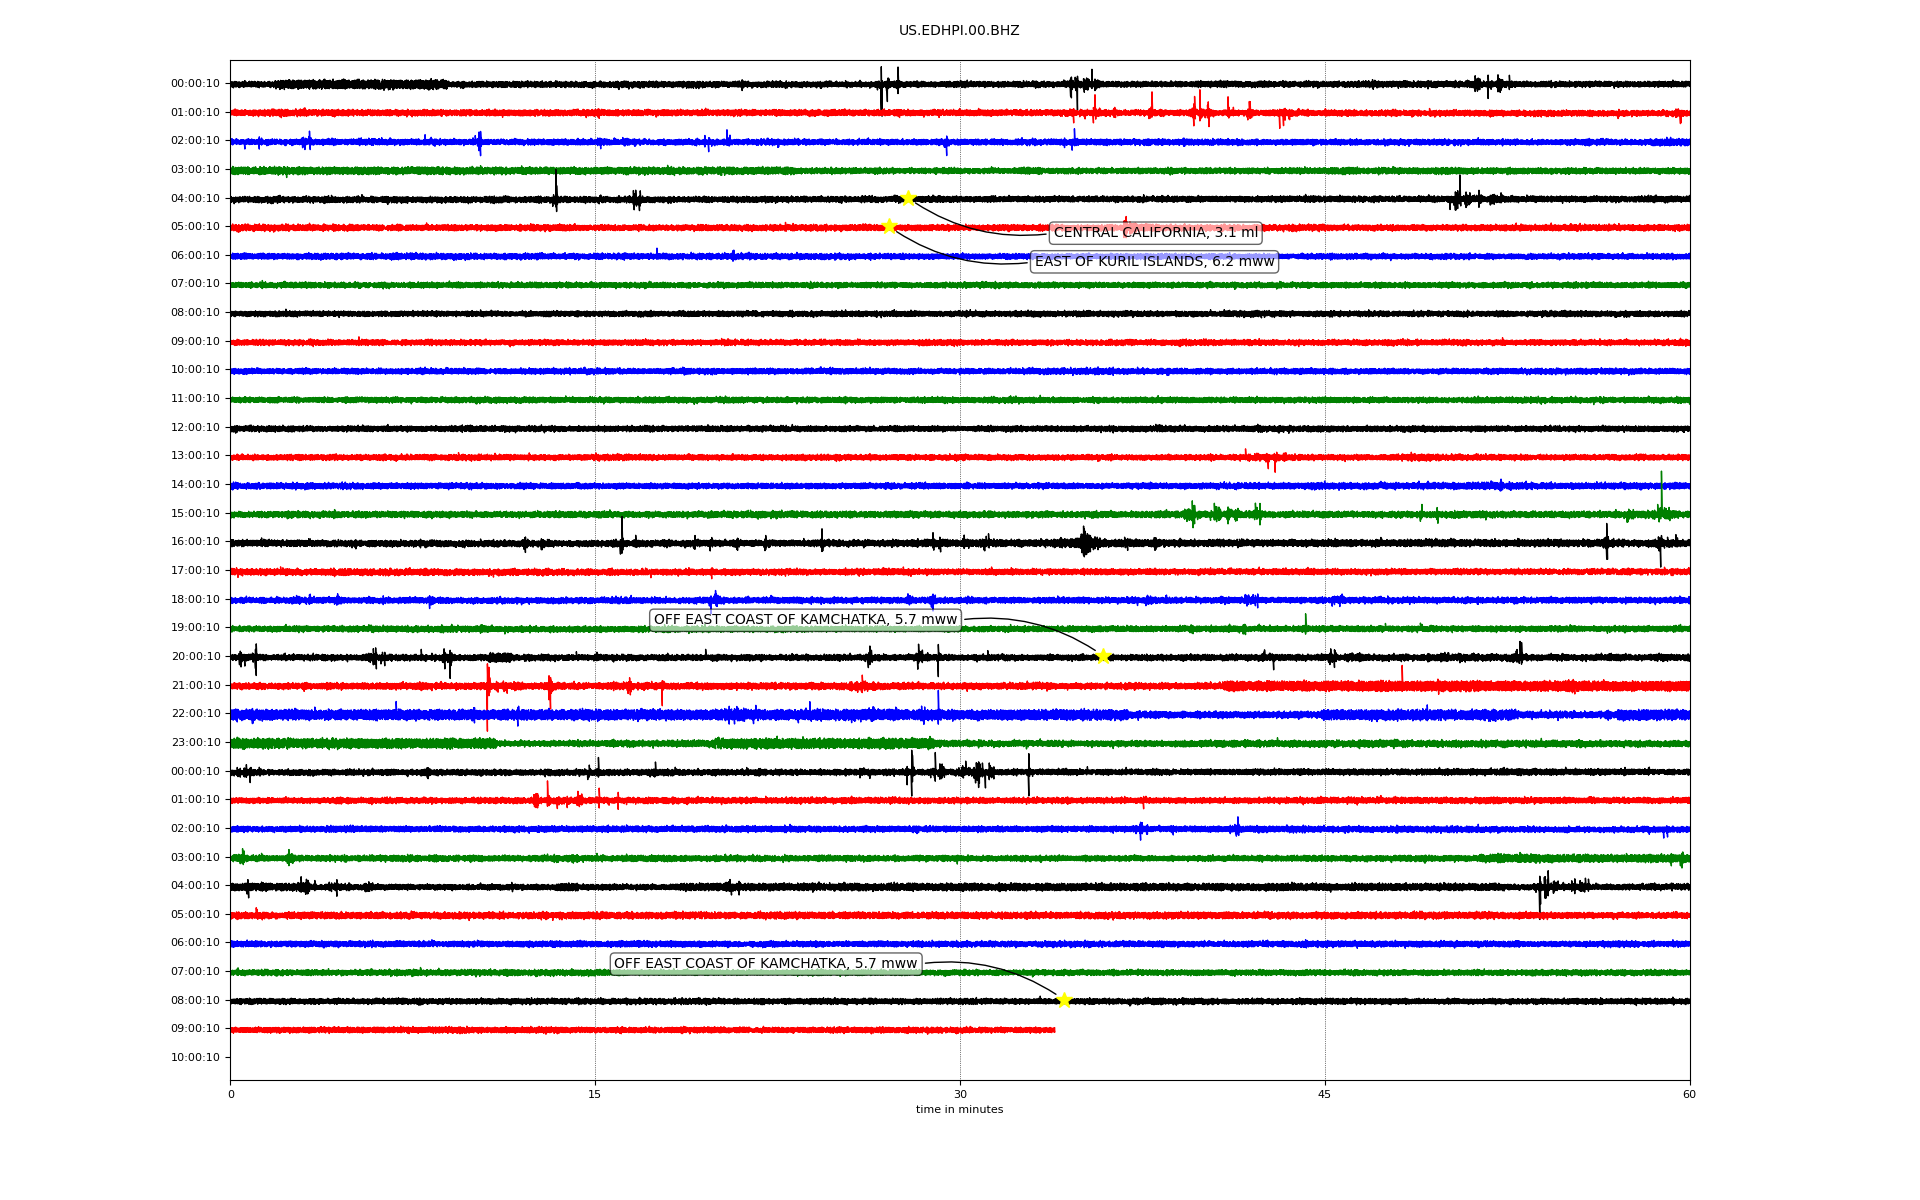Click the CENTRAL CALIFORNIA, 3.1 ml annotation label
Viewport: 1920px width, 1200px height.
1155,233
